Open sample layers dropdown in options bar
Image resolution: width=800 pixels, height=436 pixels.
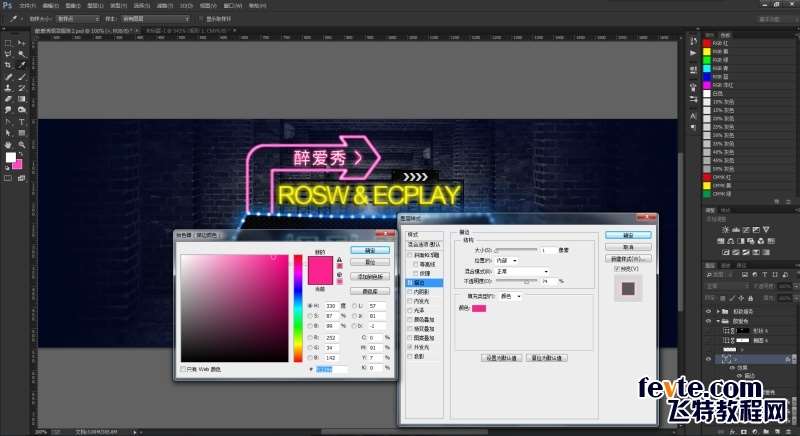coord(155,18)
